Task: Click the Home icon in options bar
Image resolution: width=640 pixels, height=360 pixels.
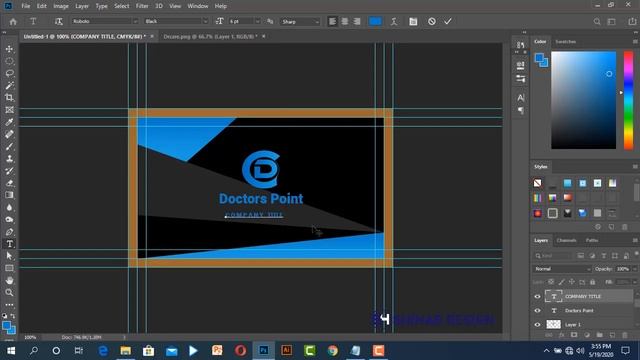Action: [13, 22]
